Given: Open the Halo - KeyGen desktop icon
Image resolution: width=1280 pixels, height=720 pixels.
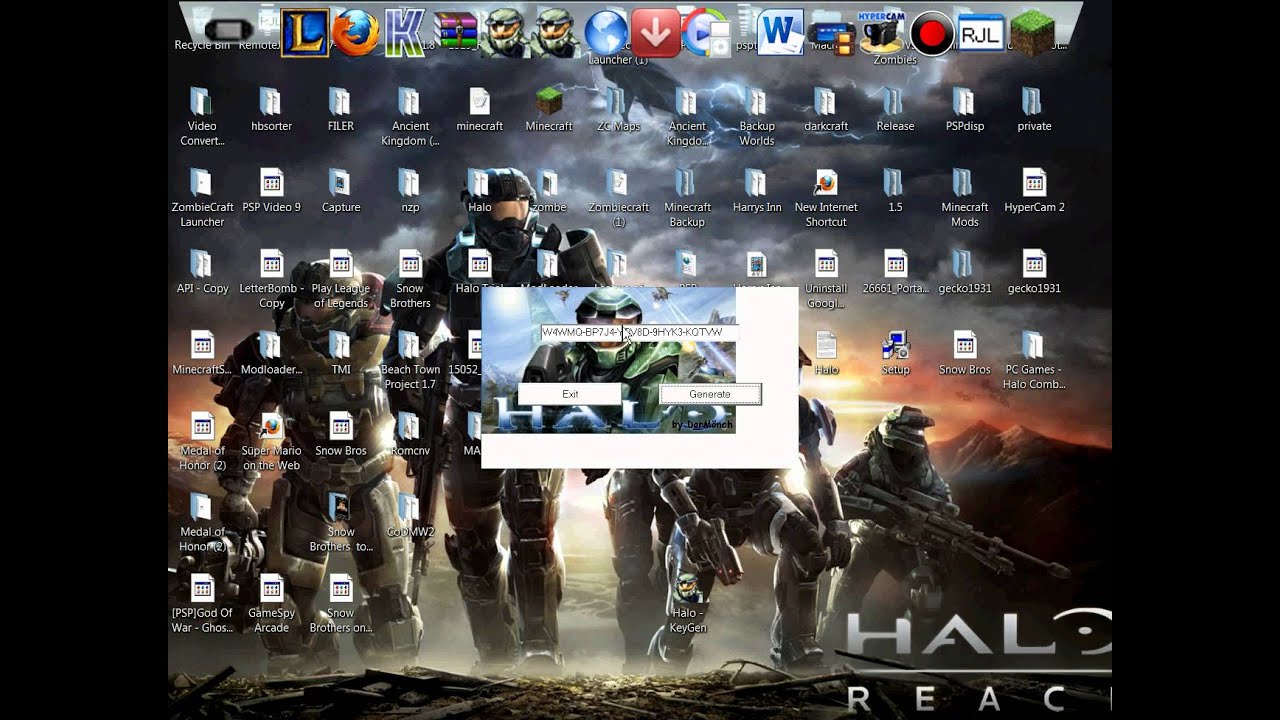Looking at the screenshot, I should tap(687, 603).
